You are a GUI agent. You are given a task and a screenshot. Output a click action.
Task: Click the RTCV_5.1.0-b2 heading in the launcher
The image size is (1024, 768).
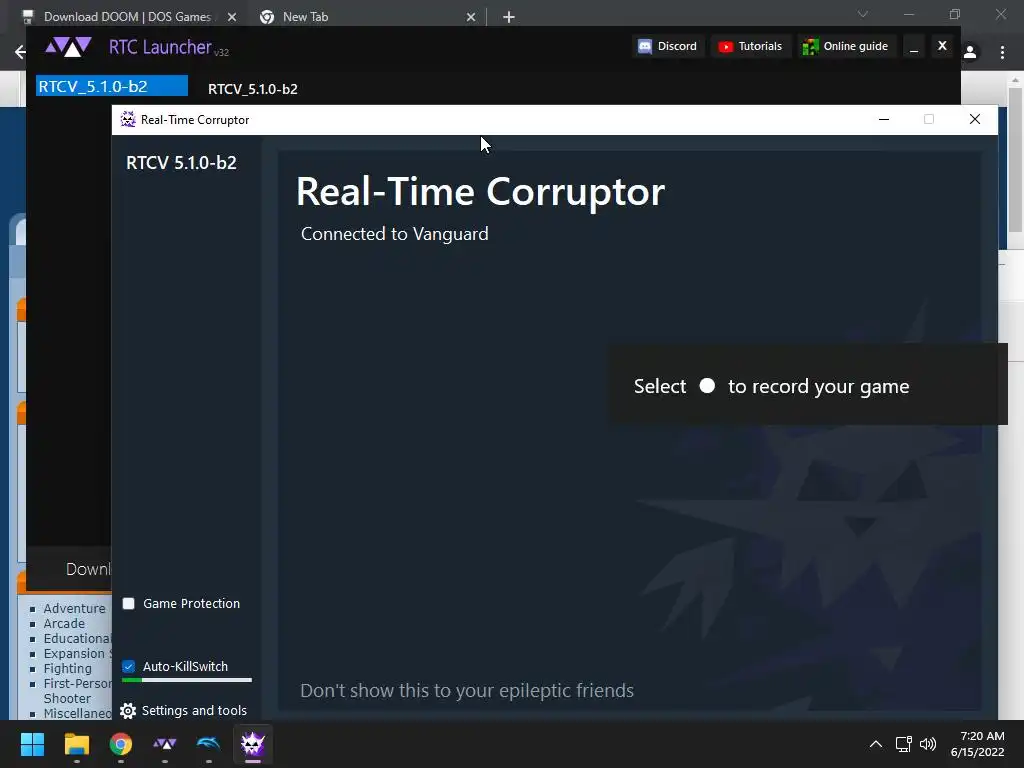tap(253, 89)
